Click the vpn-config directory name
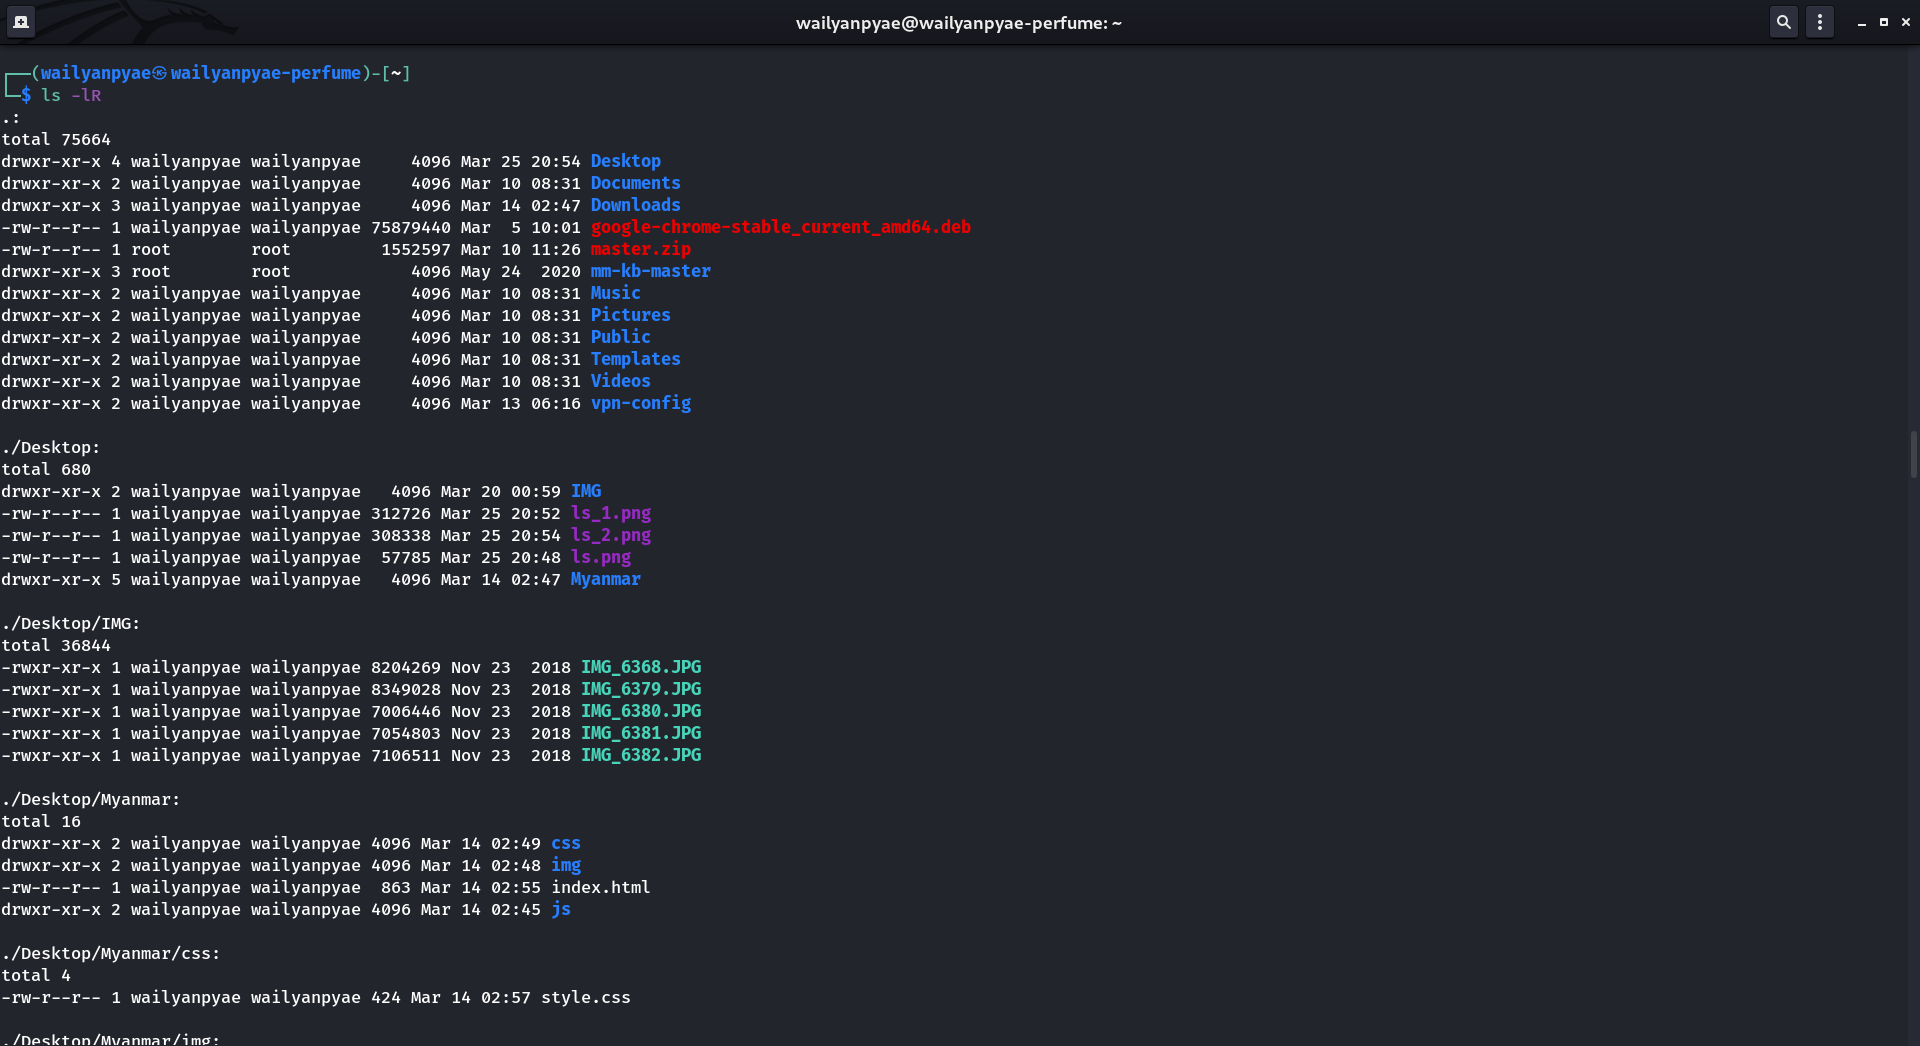This screenshot has width=1920, height=1046. (x=640, y=403)
